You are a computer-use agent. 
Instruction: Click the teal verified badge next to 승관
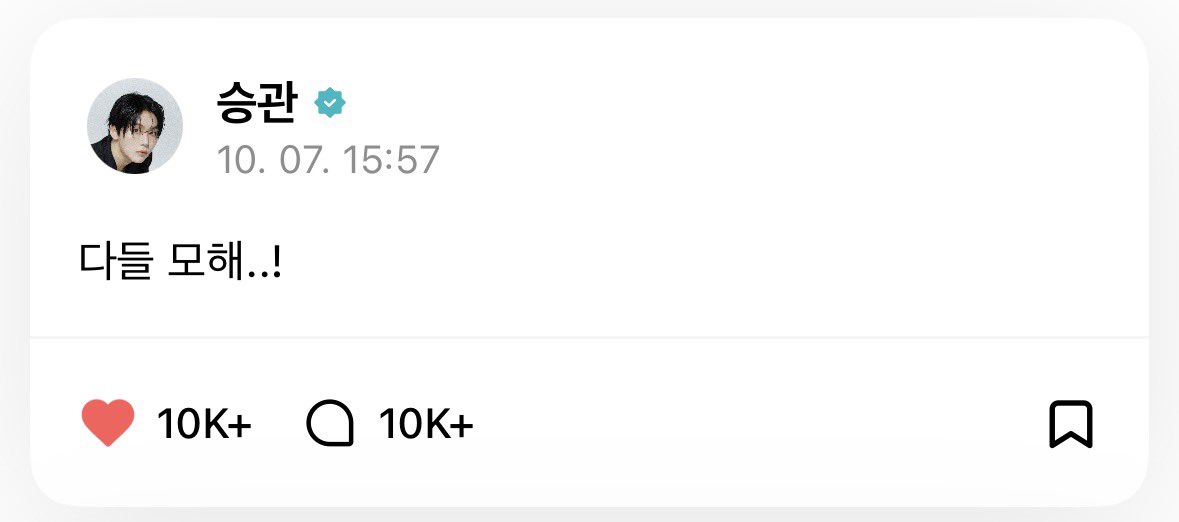pos(329,102)
